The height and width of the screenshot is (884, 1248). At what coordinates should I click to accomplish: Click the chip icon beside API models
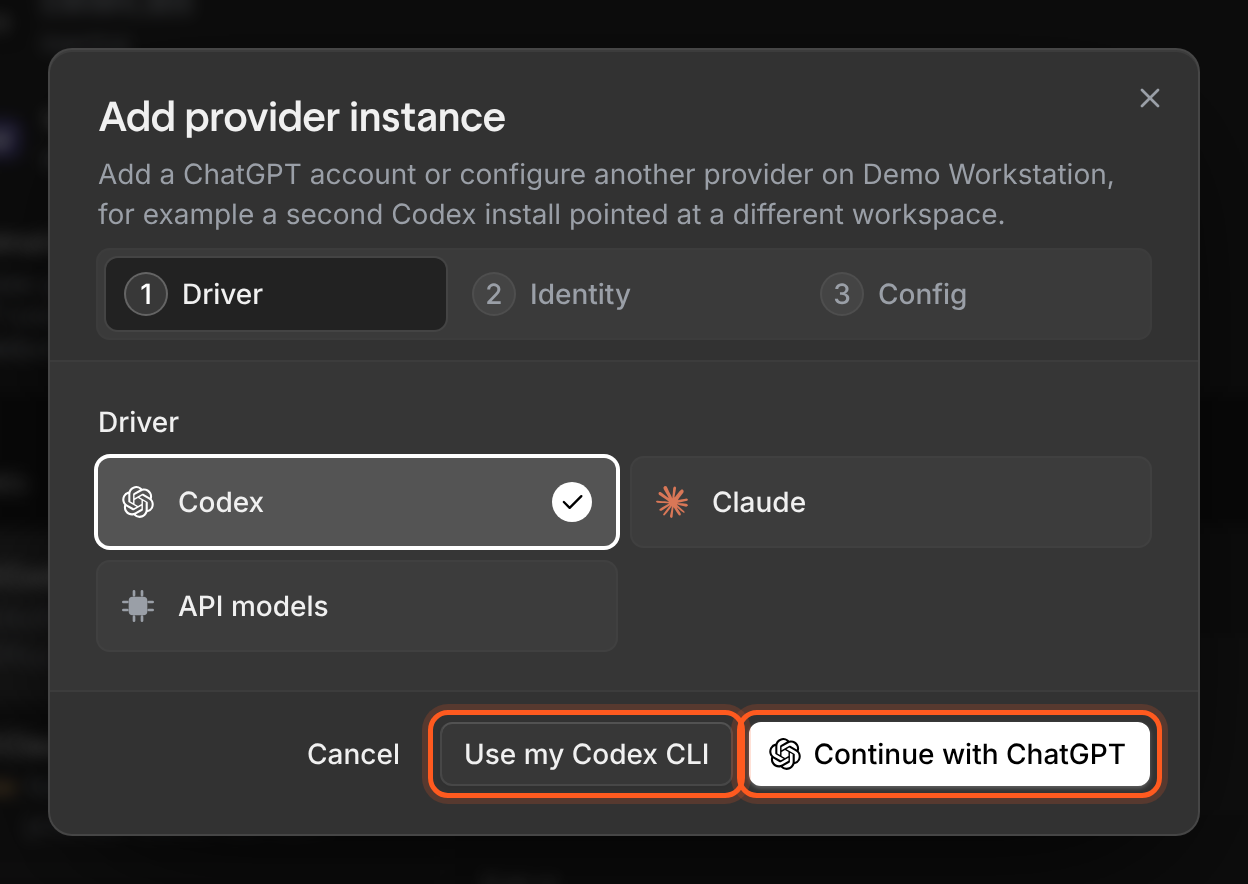click(x=138, y=606)
